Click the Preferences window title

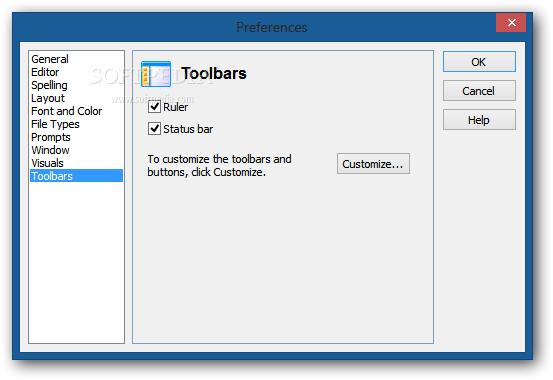(x=272, y=27)
